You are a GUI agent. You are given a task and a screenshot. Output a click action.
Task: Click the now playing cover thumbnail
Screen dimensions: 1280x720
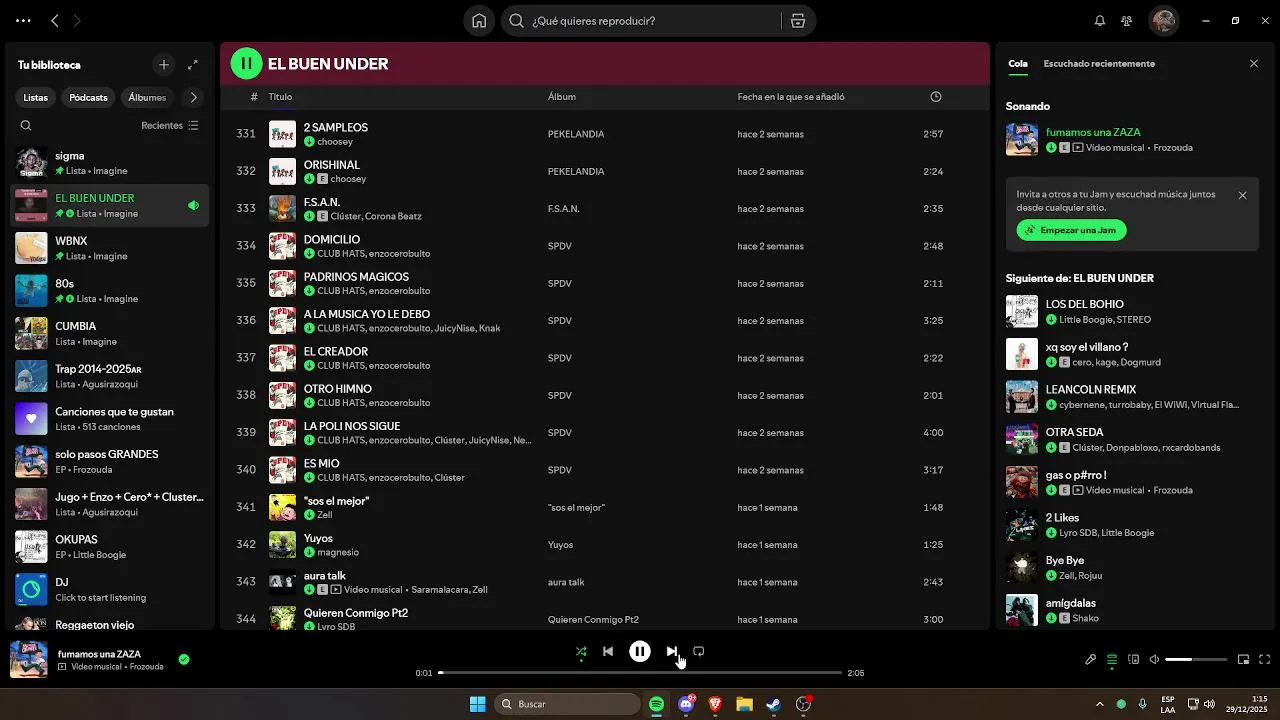[29, 660]
